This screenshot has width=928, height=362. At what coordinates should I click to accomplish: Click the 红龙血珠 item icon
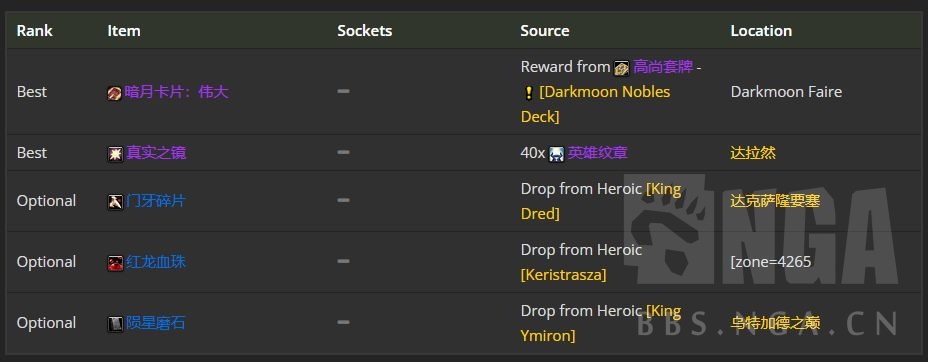click(x=115, y=263)
